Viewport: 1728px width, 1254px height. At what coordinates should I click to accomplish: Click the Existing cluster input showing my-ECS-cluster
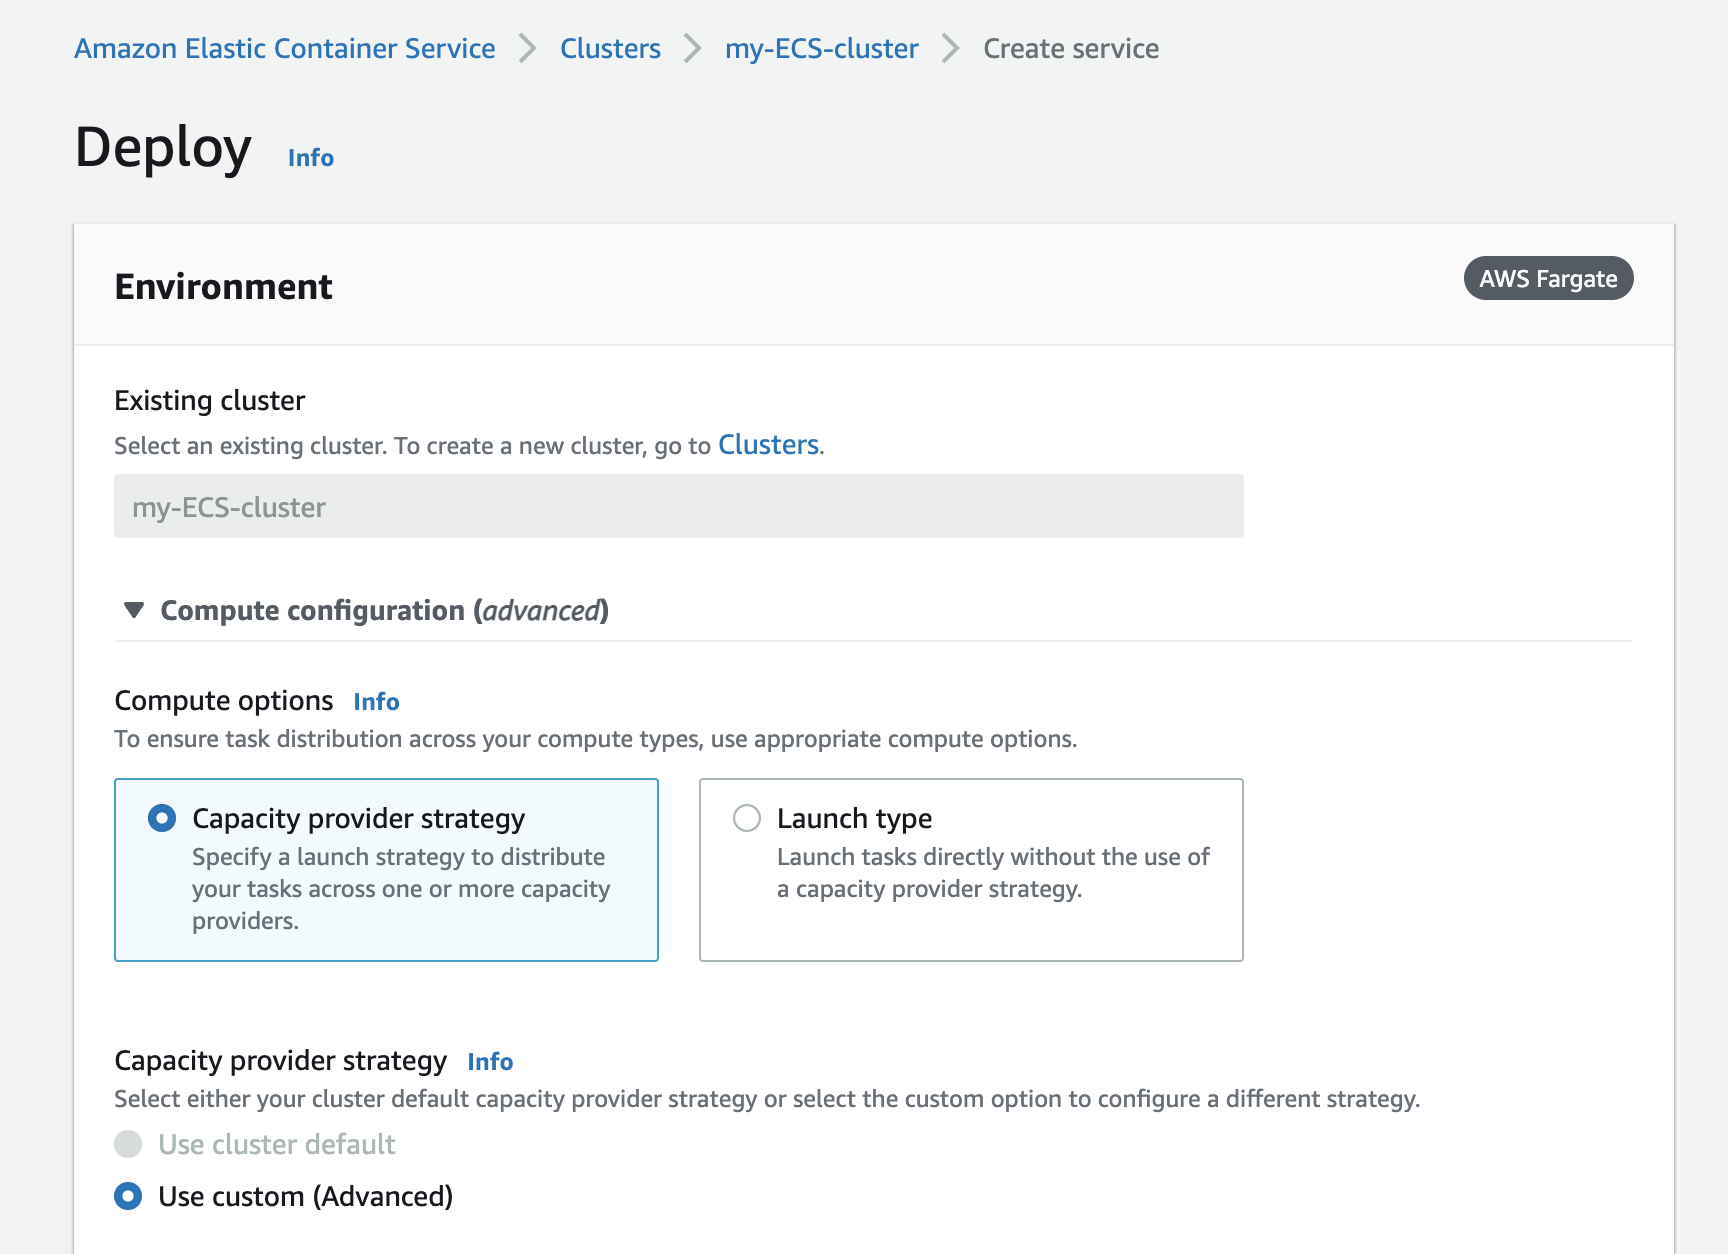tap(678, 507)
